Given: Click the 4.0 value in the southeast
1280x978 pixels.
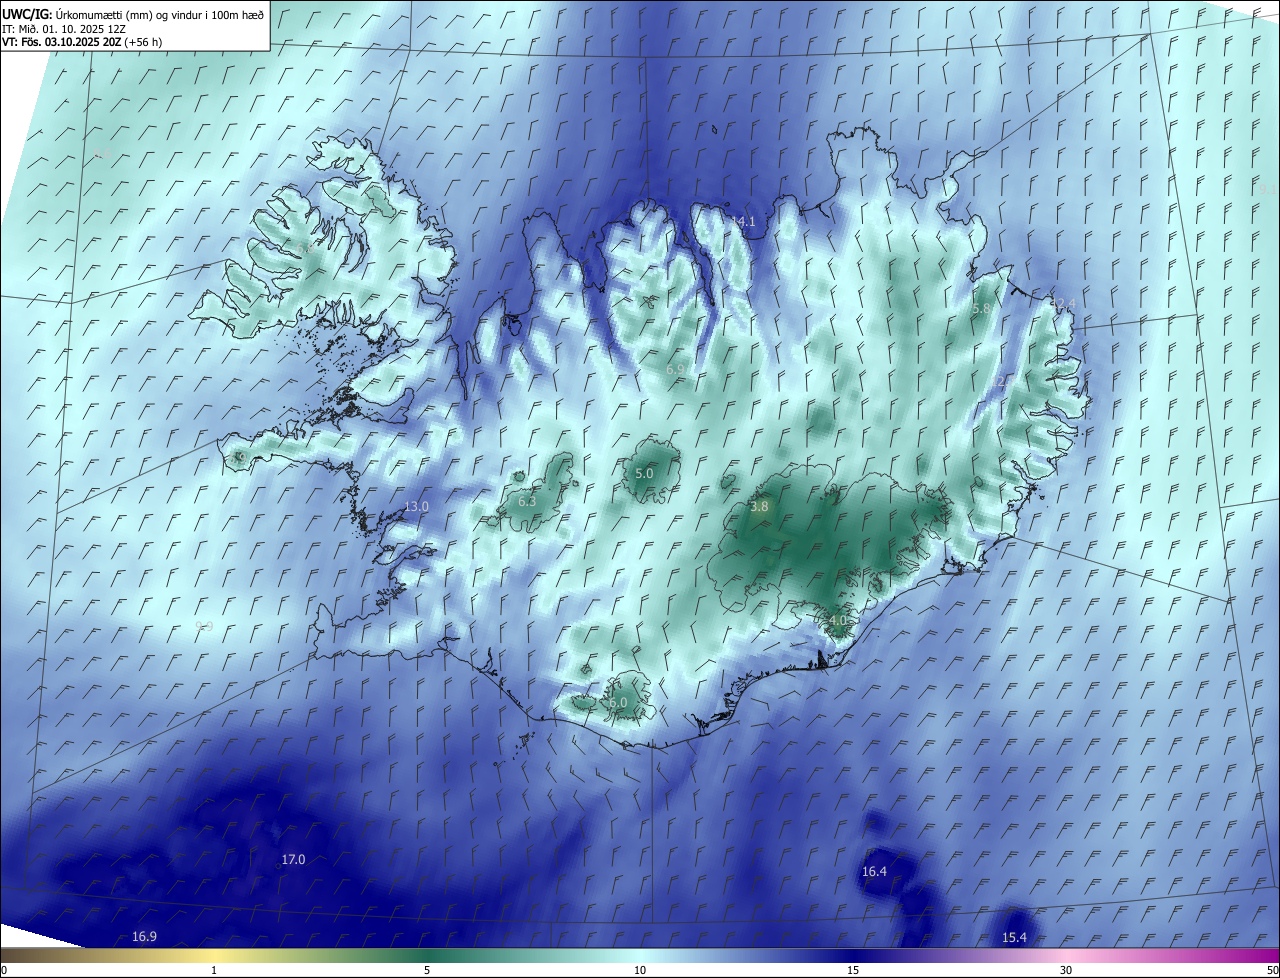Looking at the screenshot, I should (838, 620).
